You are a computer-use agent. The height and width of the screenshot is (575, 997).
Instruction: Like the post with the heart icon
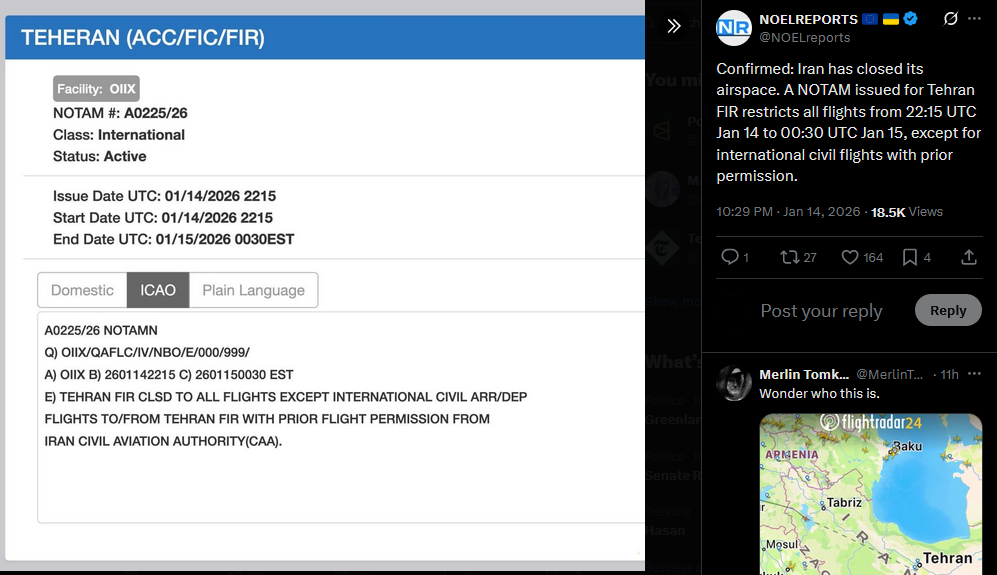click(x=849, y=257)
